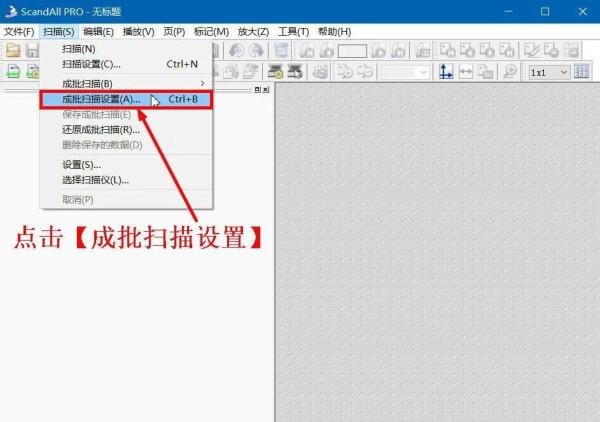Open the 1x1 layout dropdown
Screen dimensions: 600x422
[x=548, y=72]
